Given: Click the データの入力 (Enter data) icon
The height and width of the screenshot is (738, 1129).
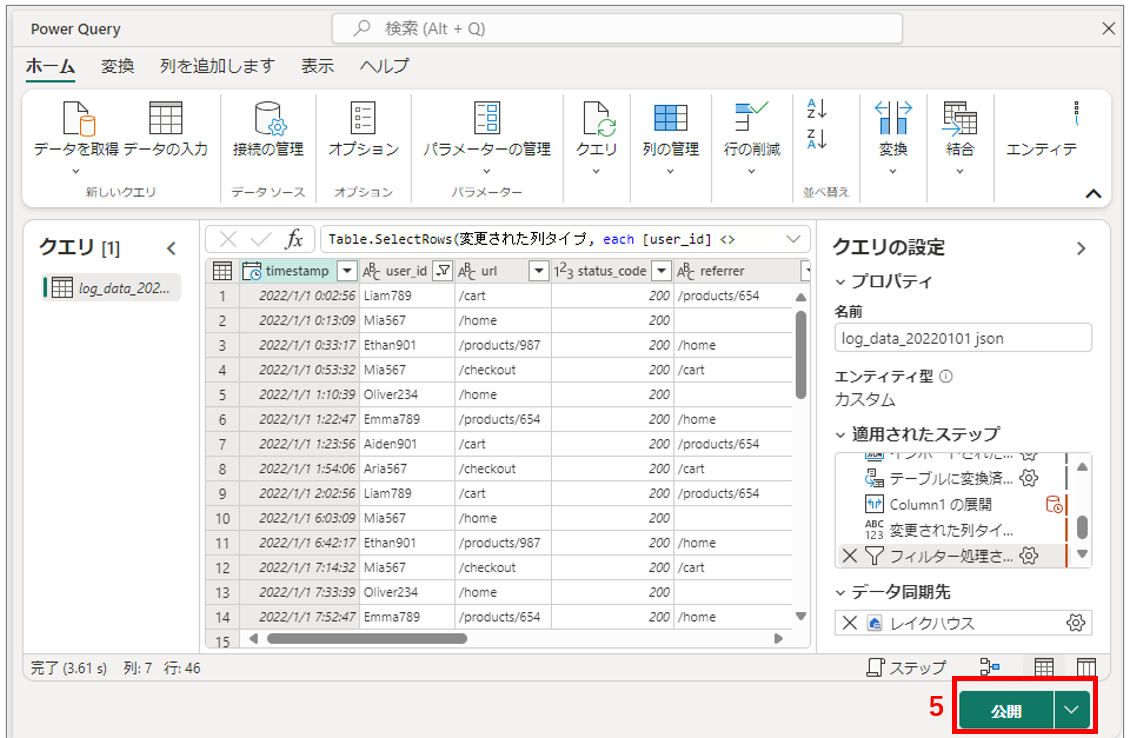Looking at the screenshot, I should click(166, 118).
